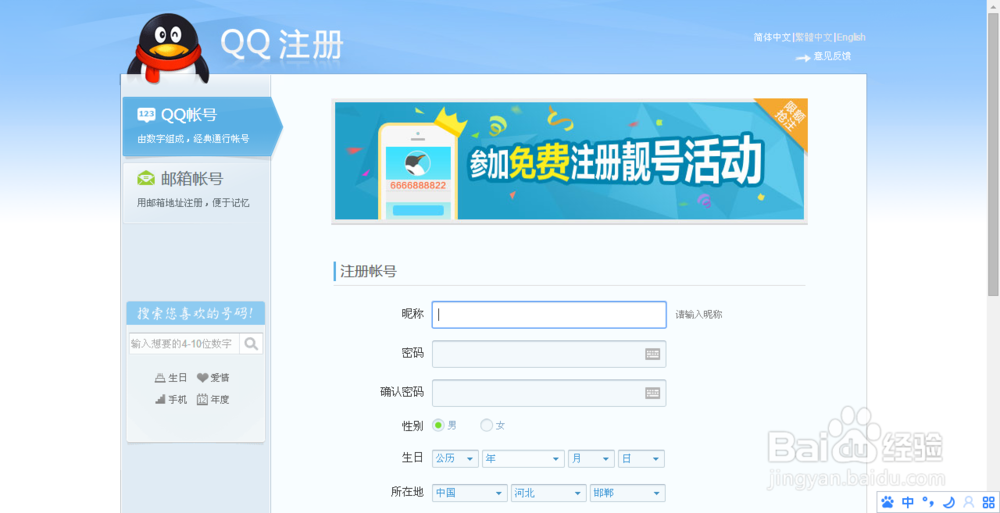Image resolution: width=1000 pixels, height=513 pixels.
Task: Switch language to 简体中文
Action: coord(772,38)
